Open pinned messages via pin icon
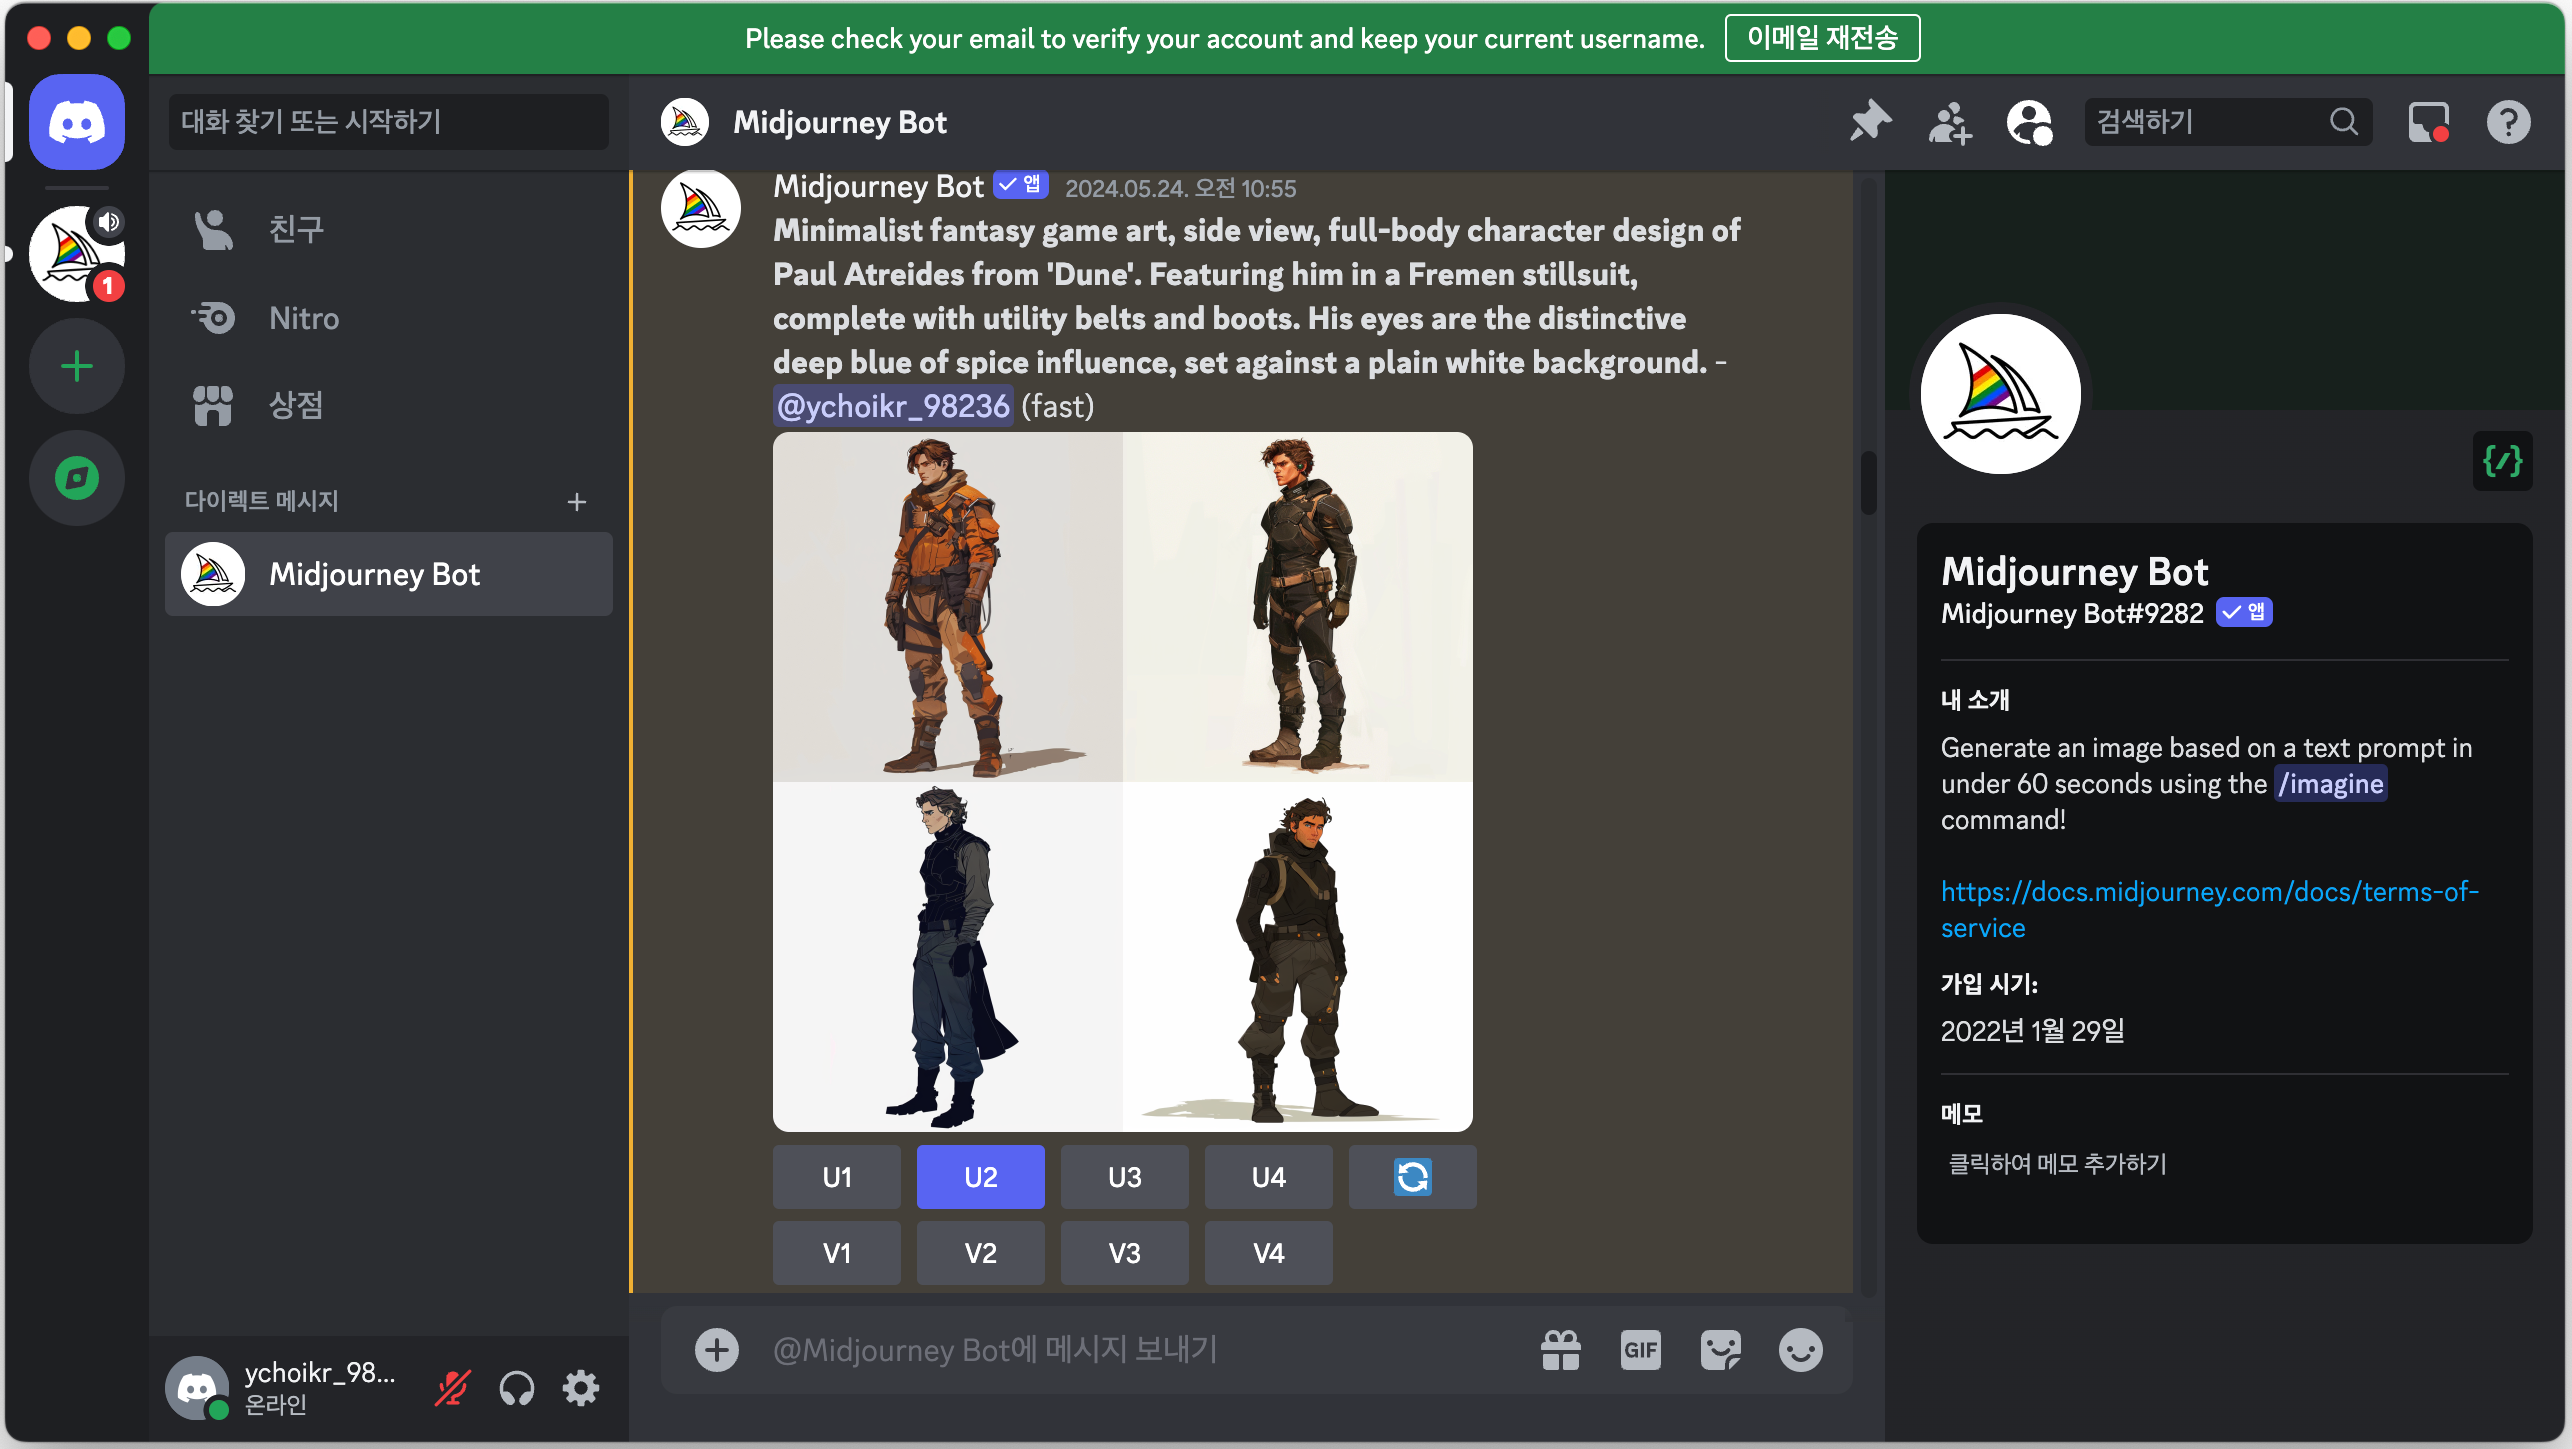 tap(1869, 122)
